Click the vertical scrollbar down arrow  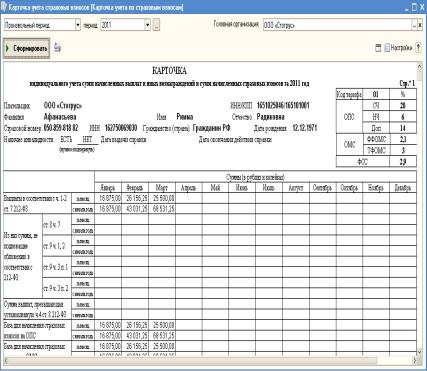(x=420, y=352)
